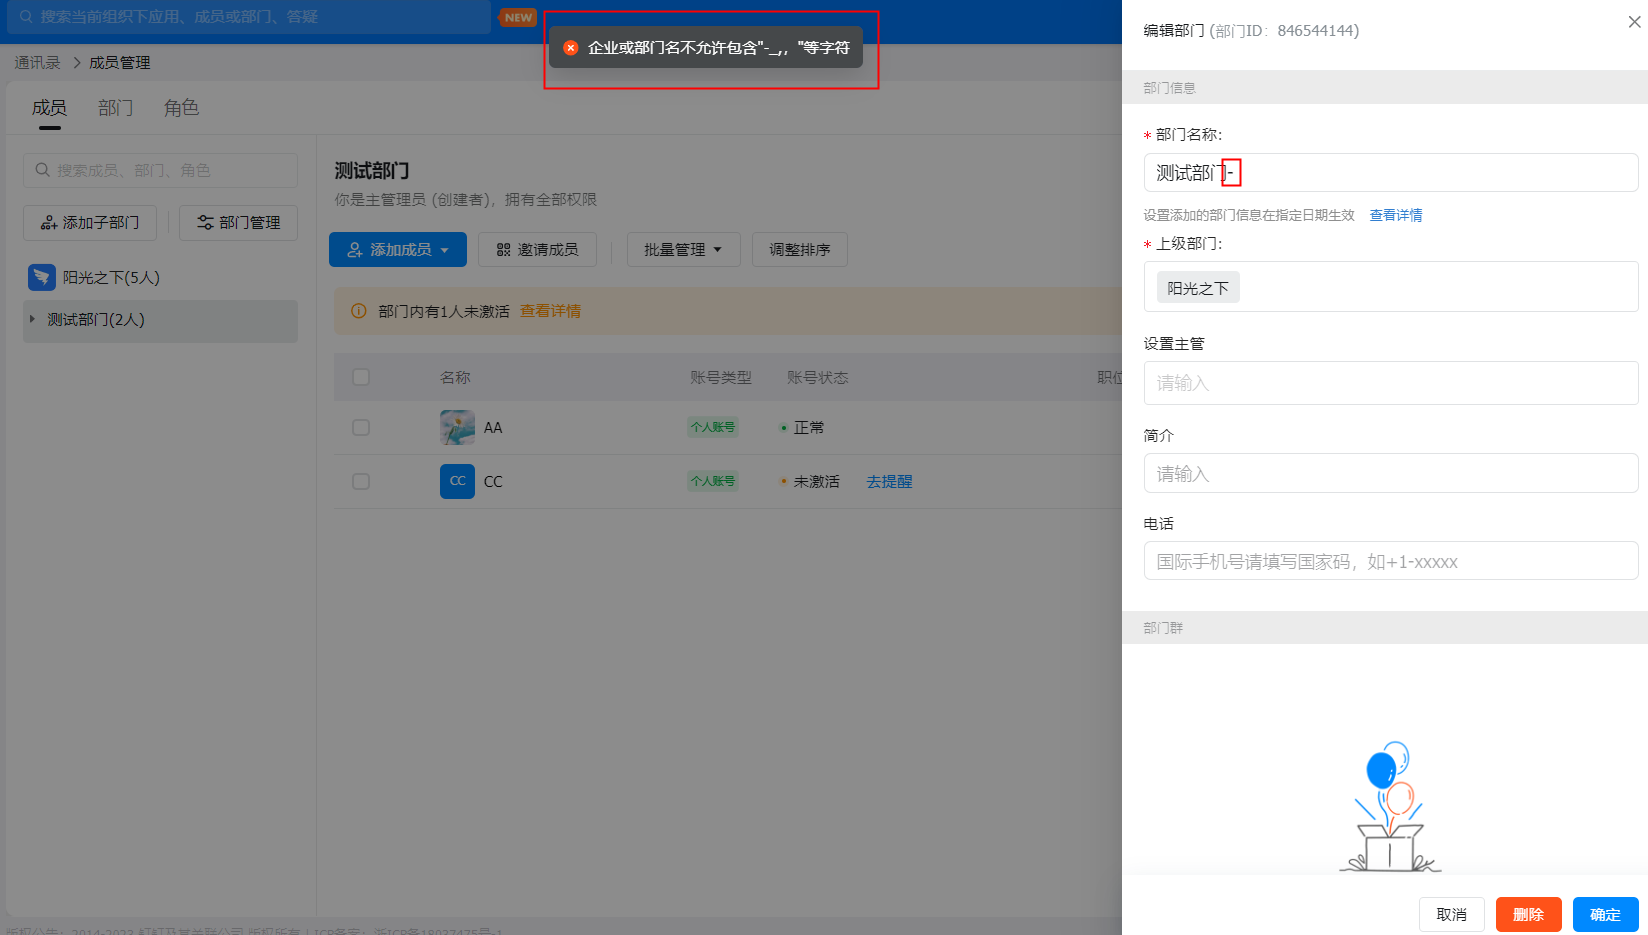The image size is (1648, 935).
Task: Select the 阳光之下(5人) organization node
Action: pos(111,277)
